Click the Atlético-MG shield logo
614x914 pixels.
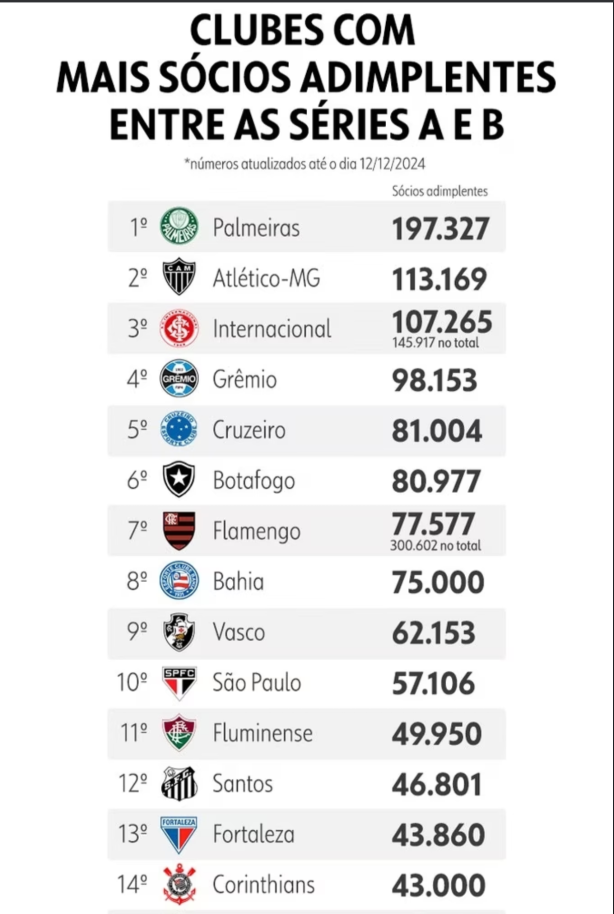coord(179,277)
